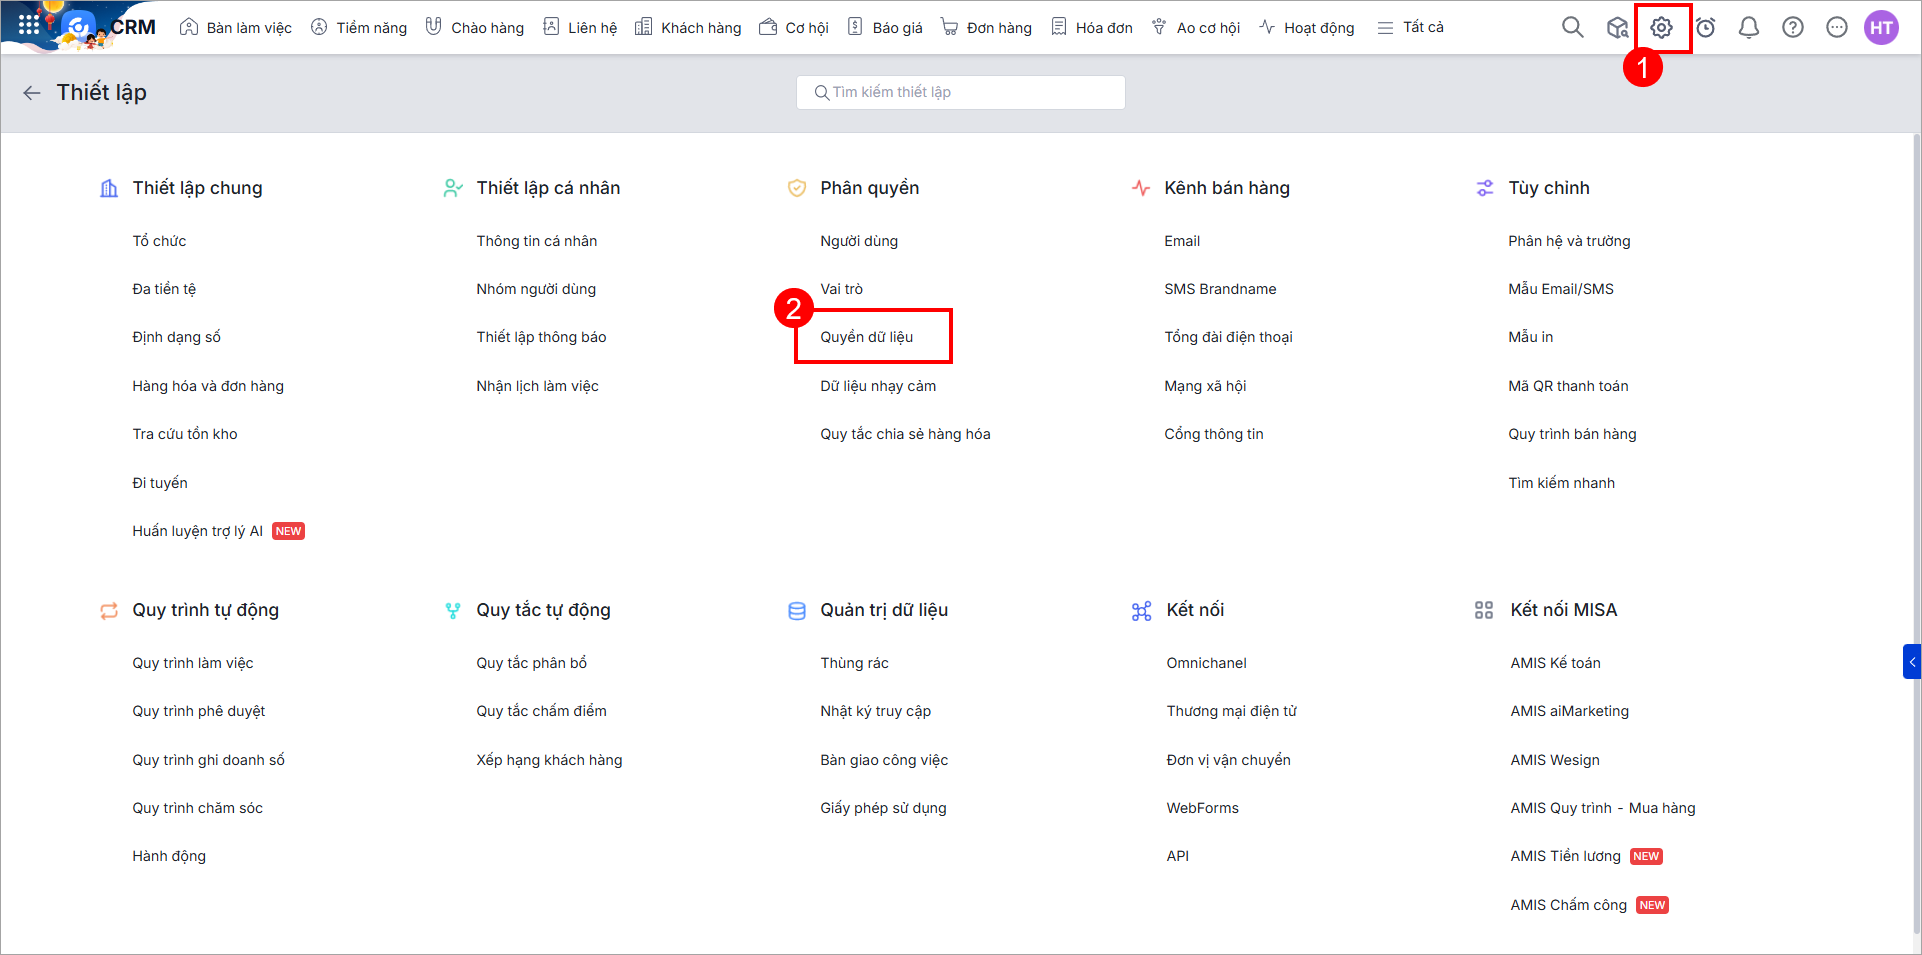The height and width of the screenshot is (955, 1922).
Task: Open the reminders alarm clock icon
Action: click(1705, 28)
